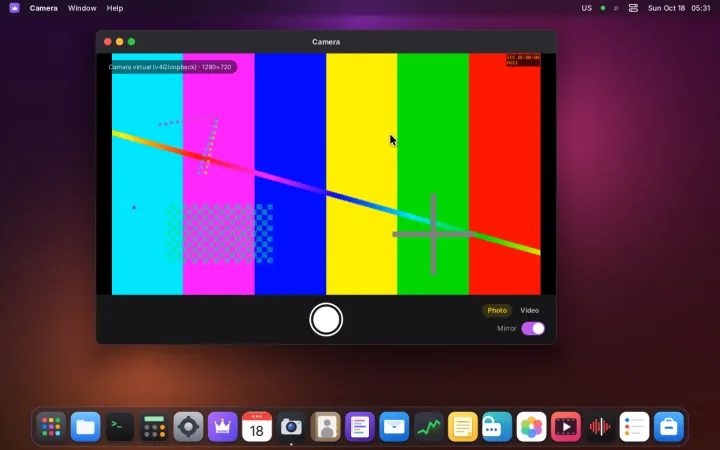Open System Settings gear in dock

(188, 427)
